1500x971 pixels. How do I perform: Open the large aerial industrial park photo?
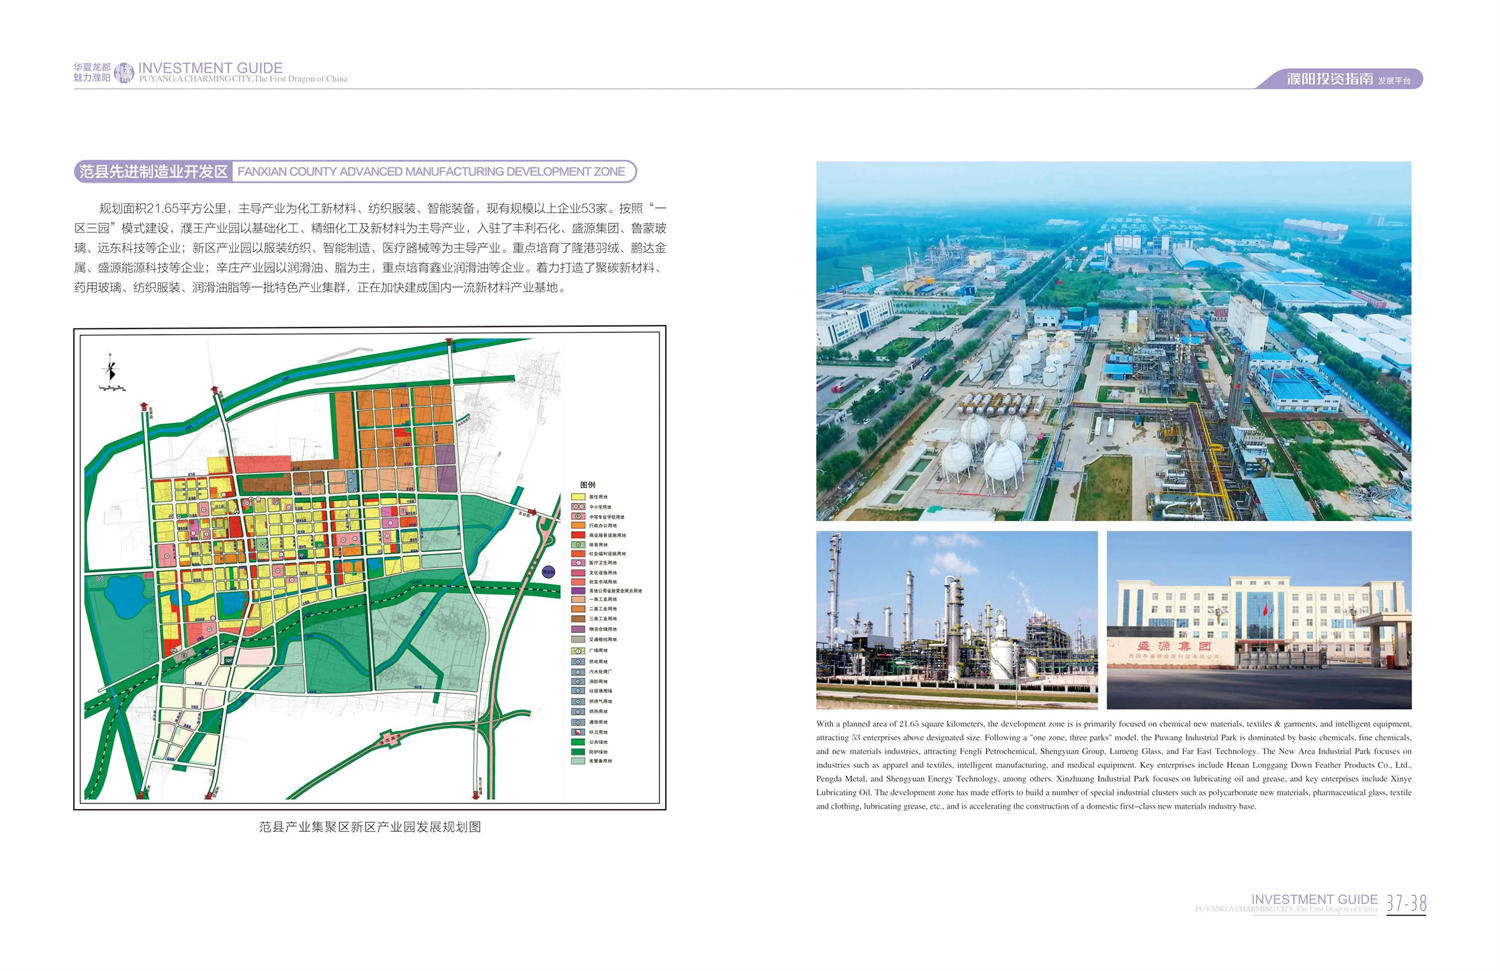(1113, 340)
